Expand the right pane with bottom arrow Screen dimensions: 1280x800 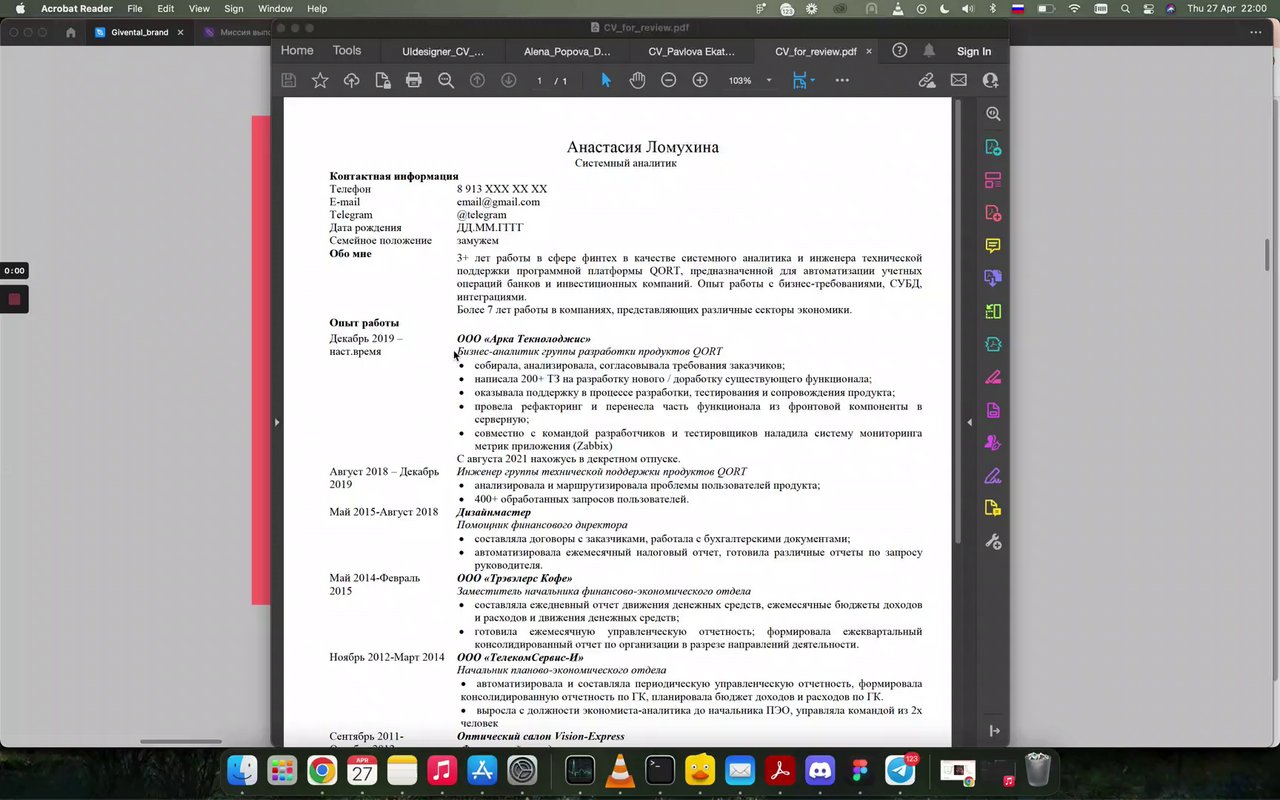[x=994, y=731]
